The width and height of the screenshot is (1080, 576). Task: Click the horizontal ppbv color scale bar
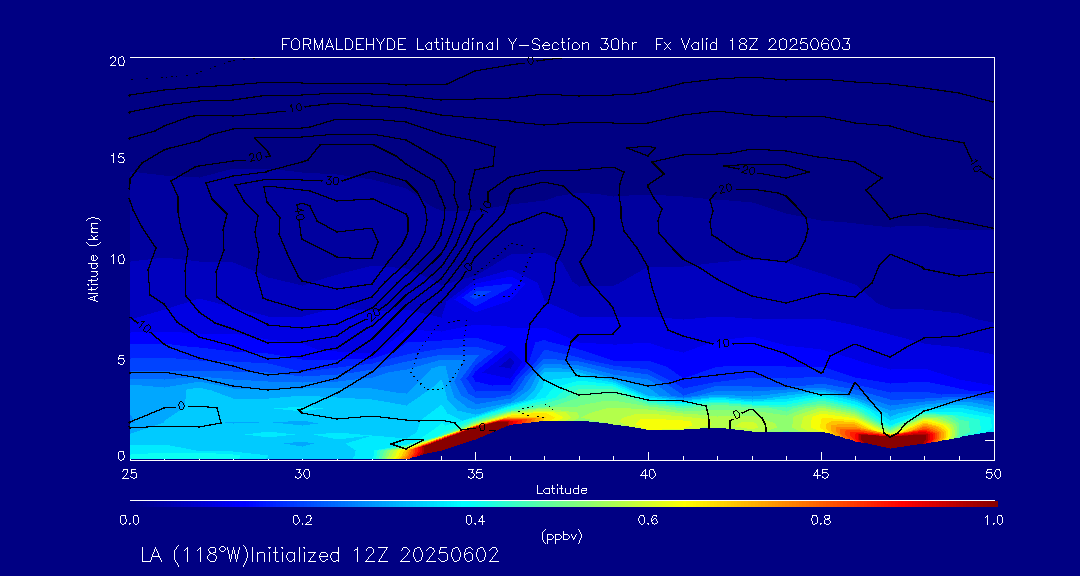click(x=563, y=504)
